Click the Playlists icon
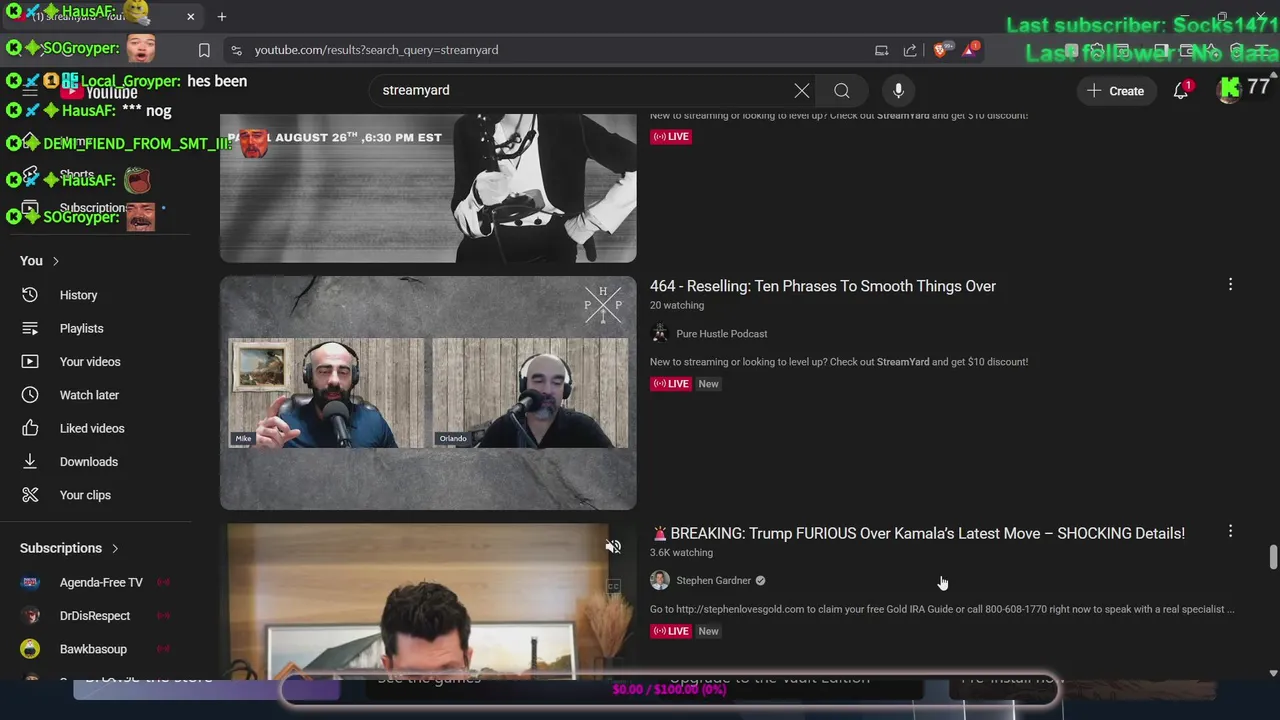1280x720 pixels. (30, 328)
